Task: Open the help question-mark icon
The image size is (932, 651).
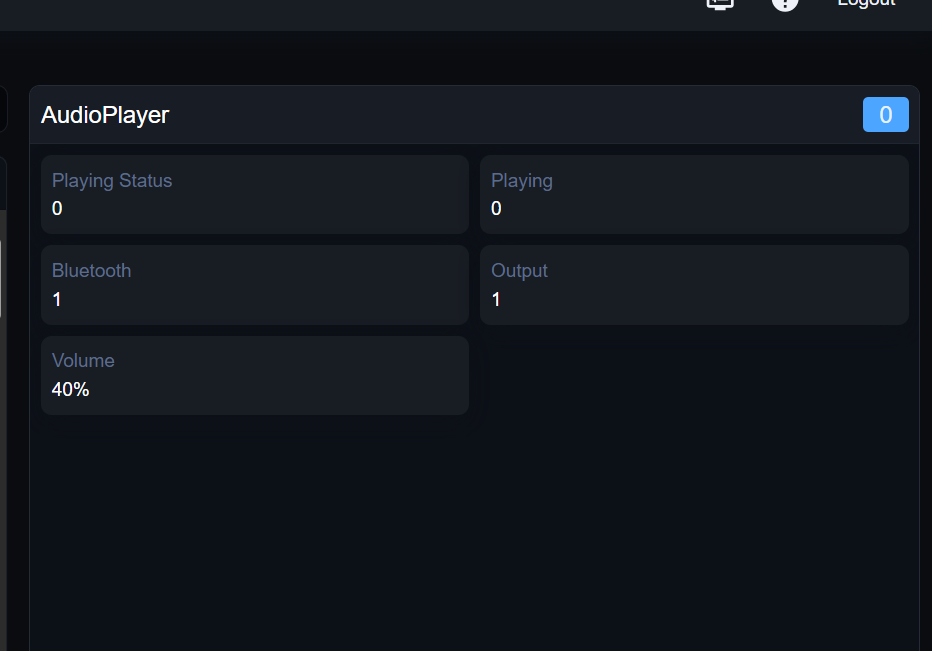Action: click(785, 3)
